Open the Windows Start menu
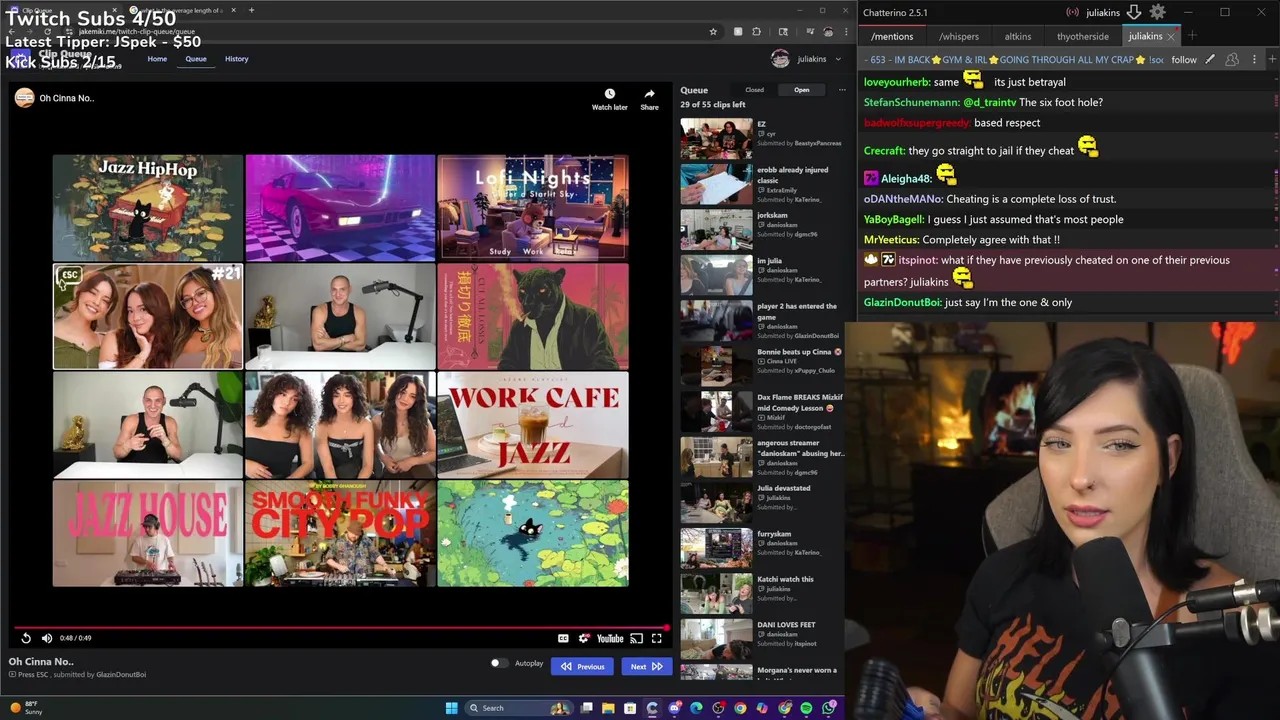 pos(451,708)
